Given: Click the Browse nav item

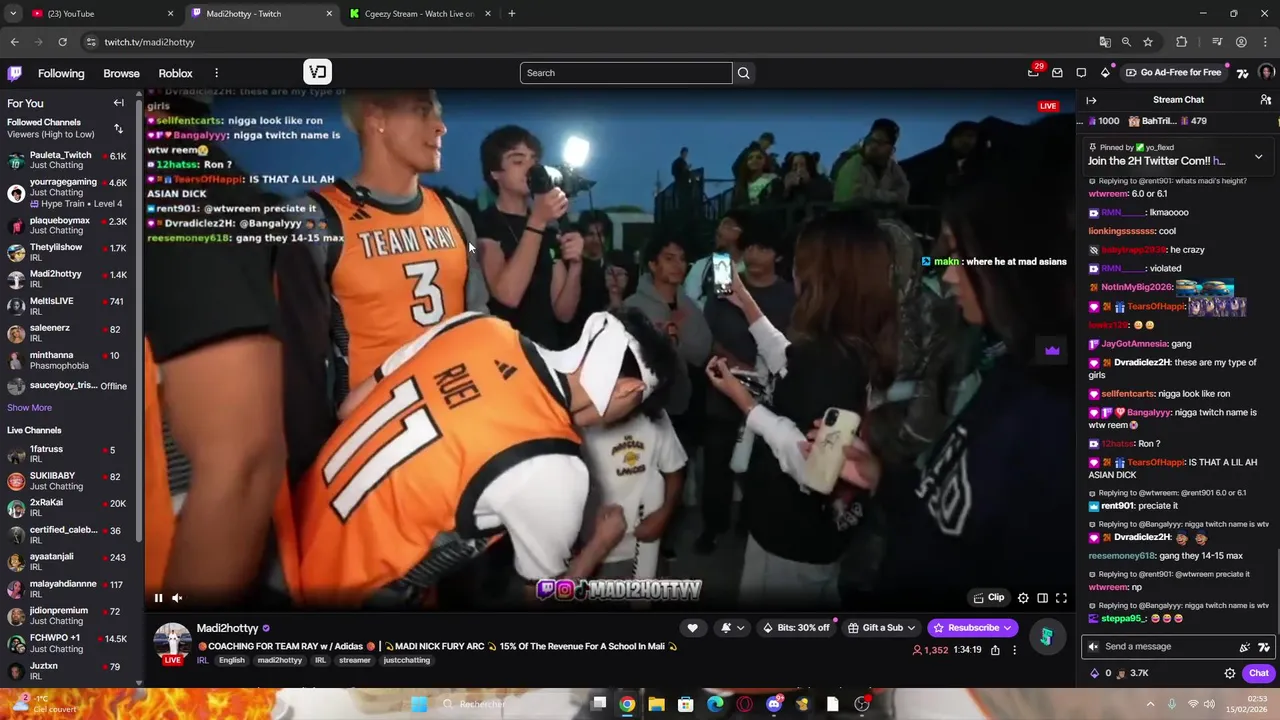Looking at the screenshot, I should pos(121,73).
